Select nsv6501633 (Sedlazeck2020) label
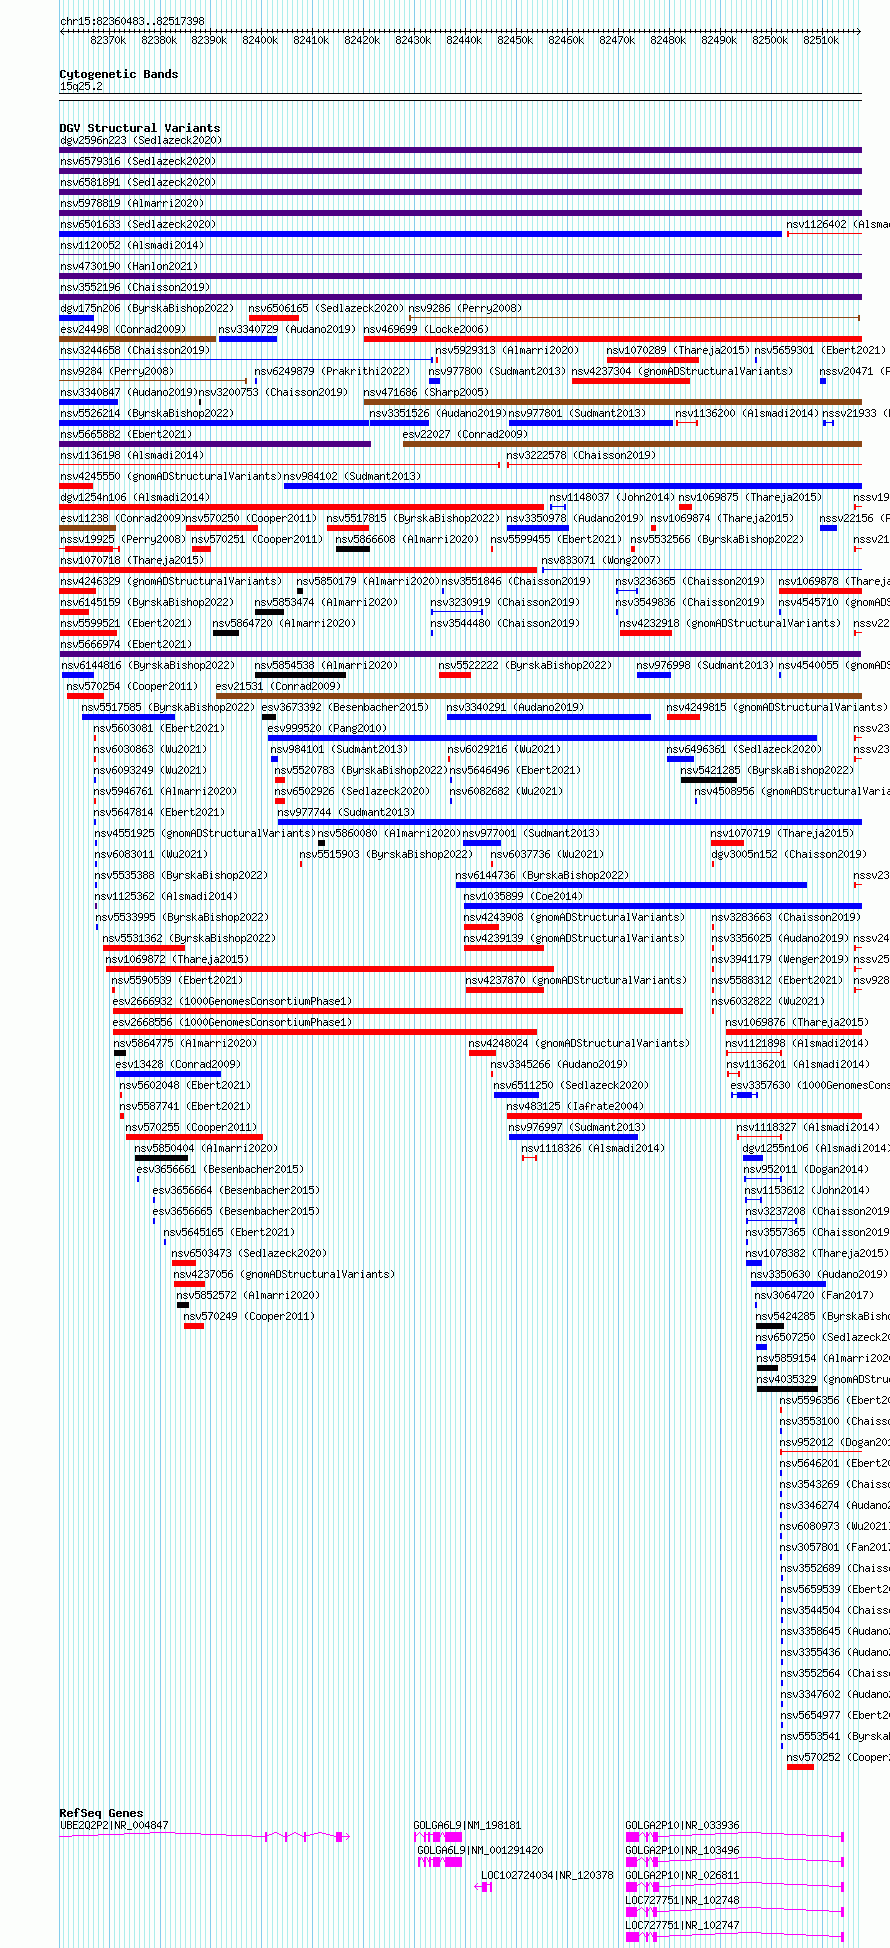Screen dimensions: 890x1948 (x=138, y=224)
